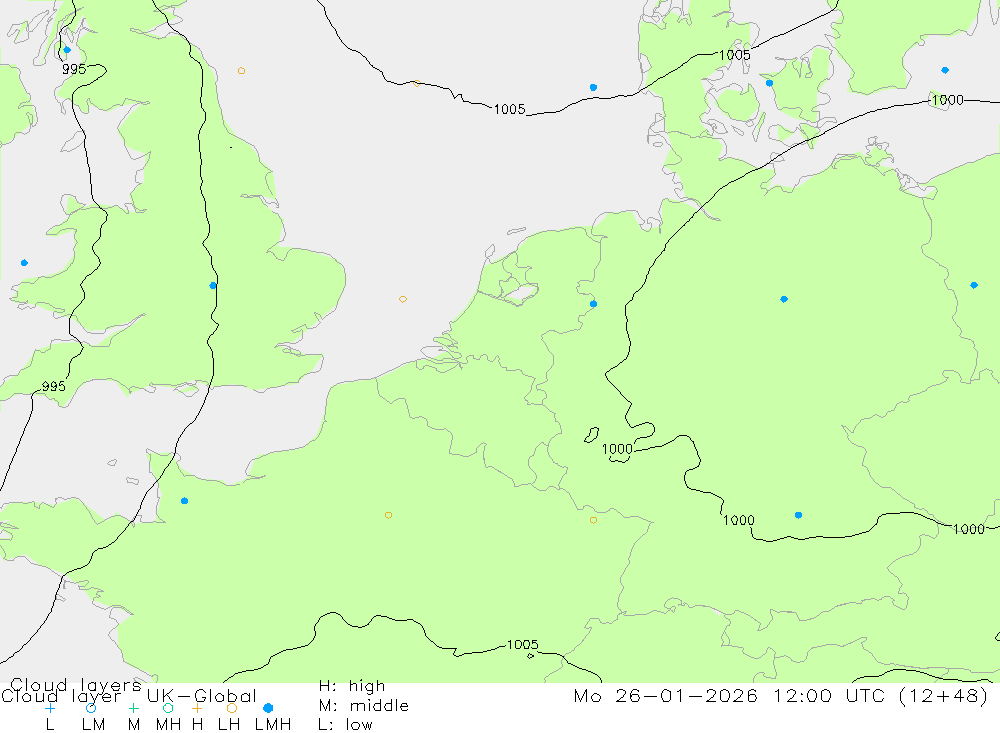
Task: Click the 1000 label left of southern Germany marker
Action: [739, 520]
